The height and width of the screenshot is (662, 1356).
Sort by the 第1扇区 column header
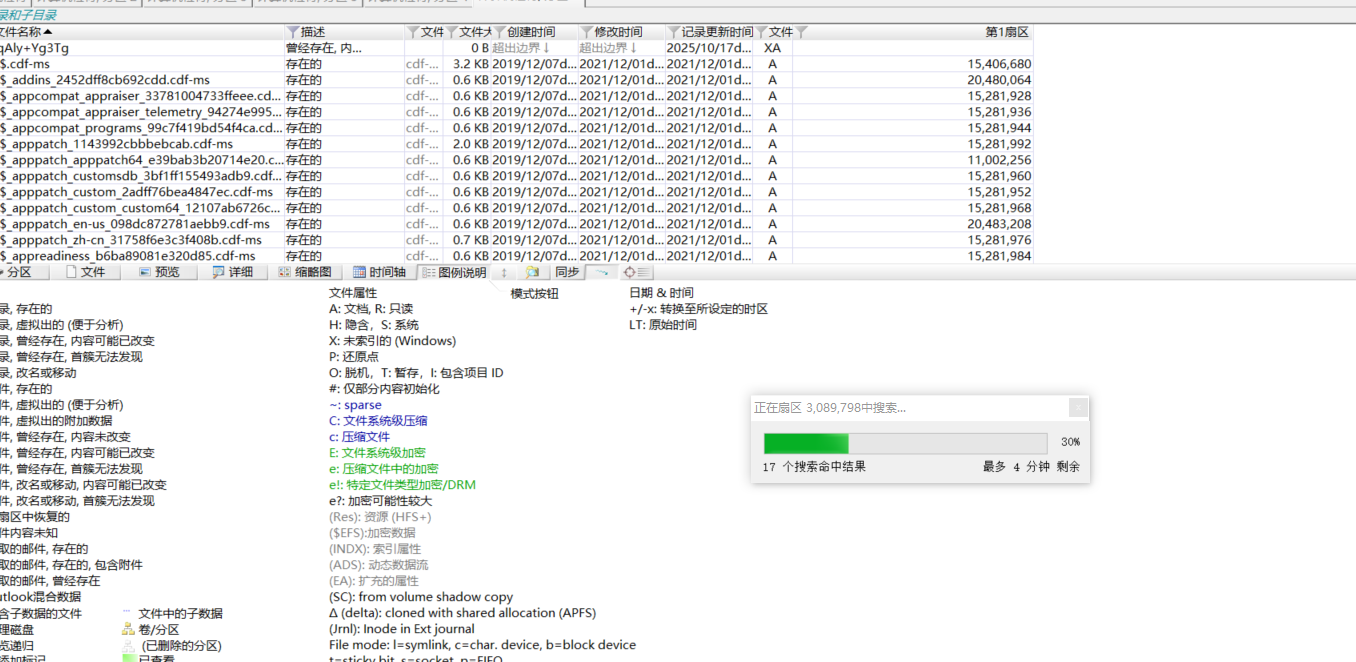1007,33
